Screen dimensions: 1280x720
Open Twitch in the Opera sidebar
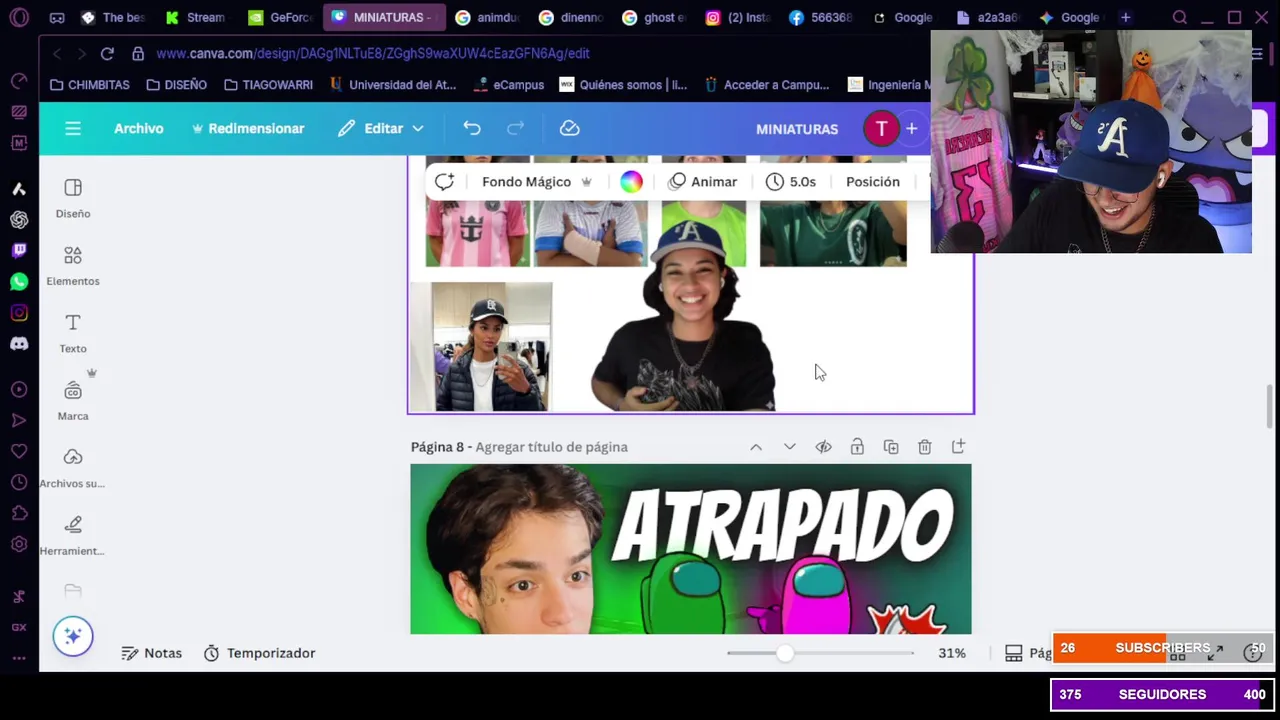tap(19, 251)
